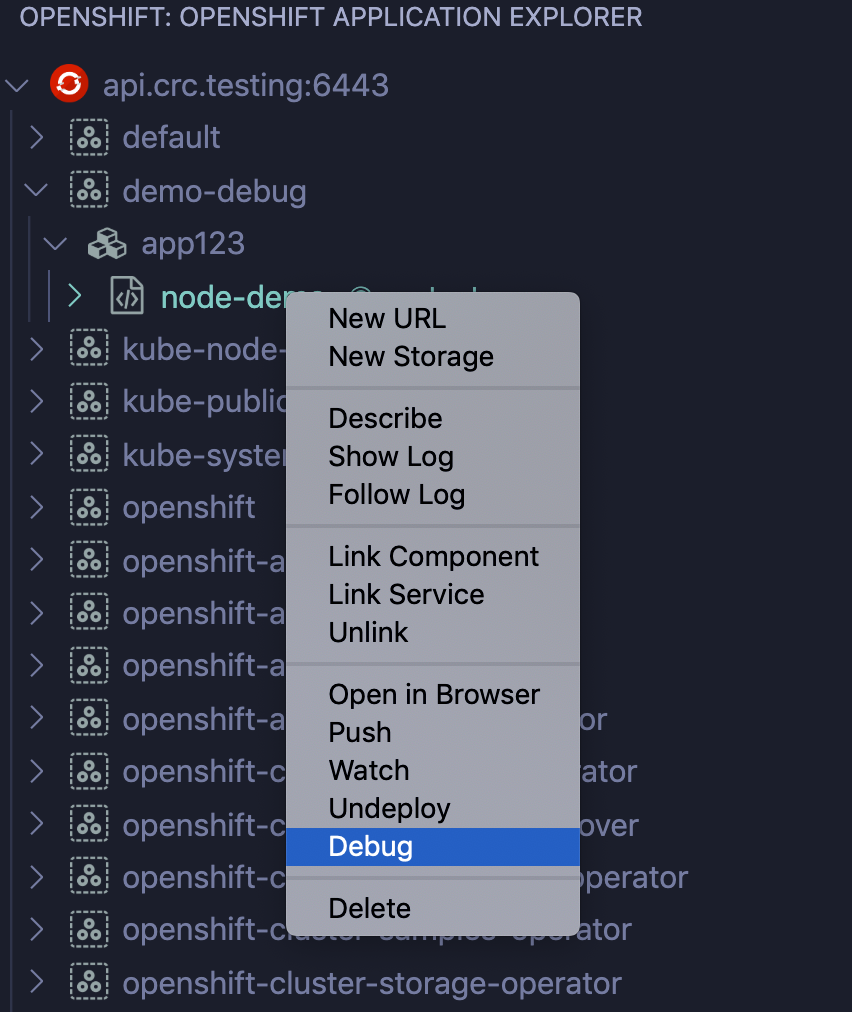
Task: Collapse the demo-debug project
Action: pos(37,190)
